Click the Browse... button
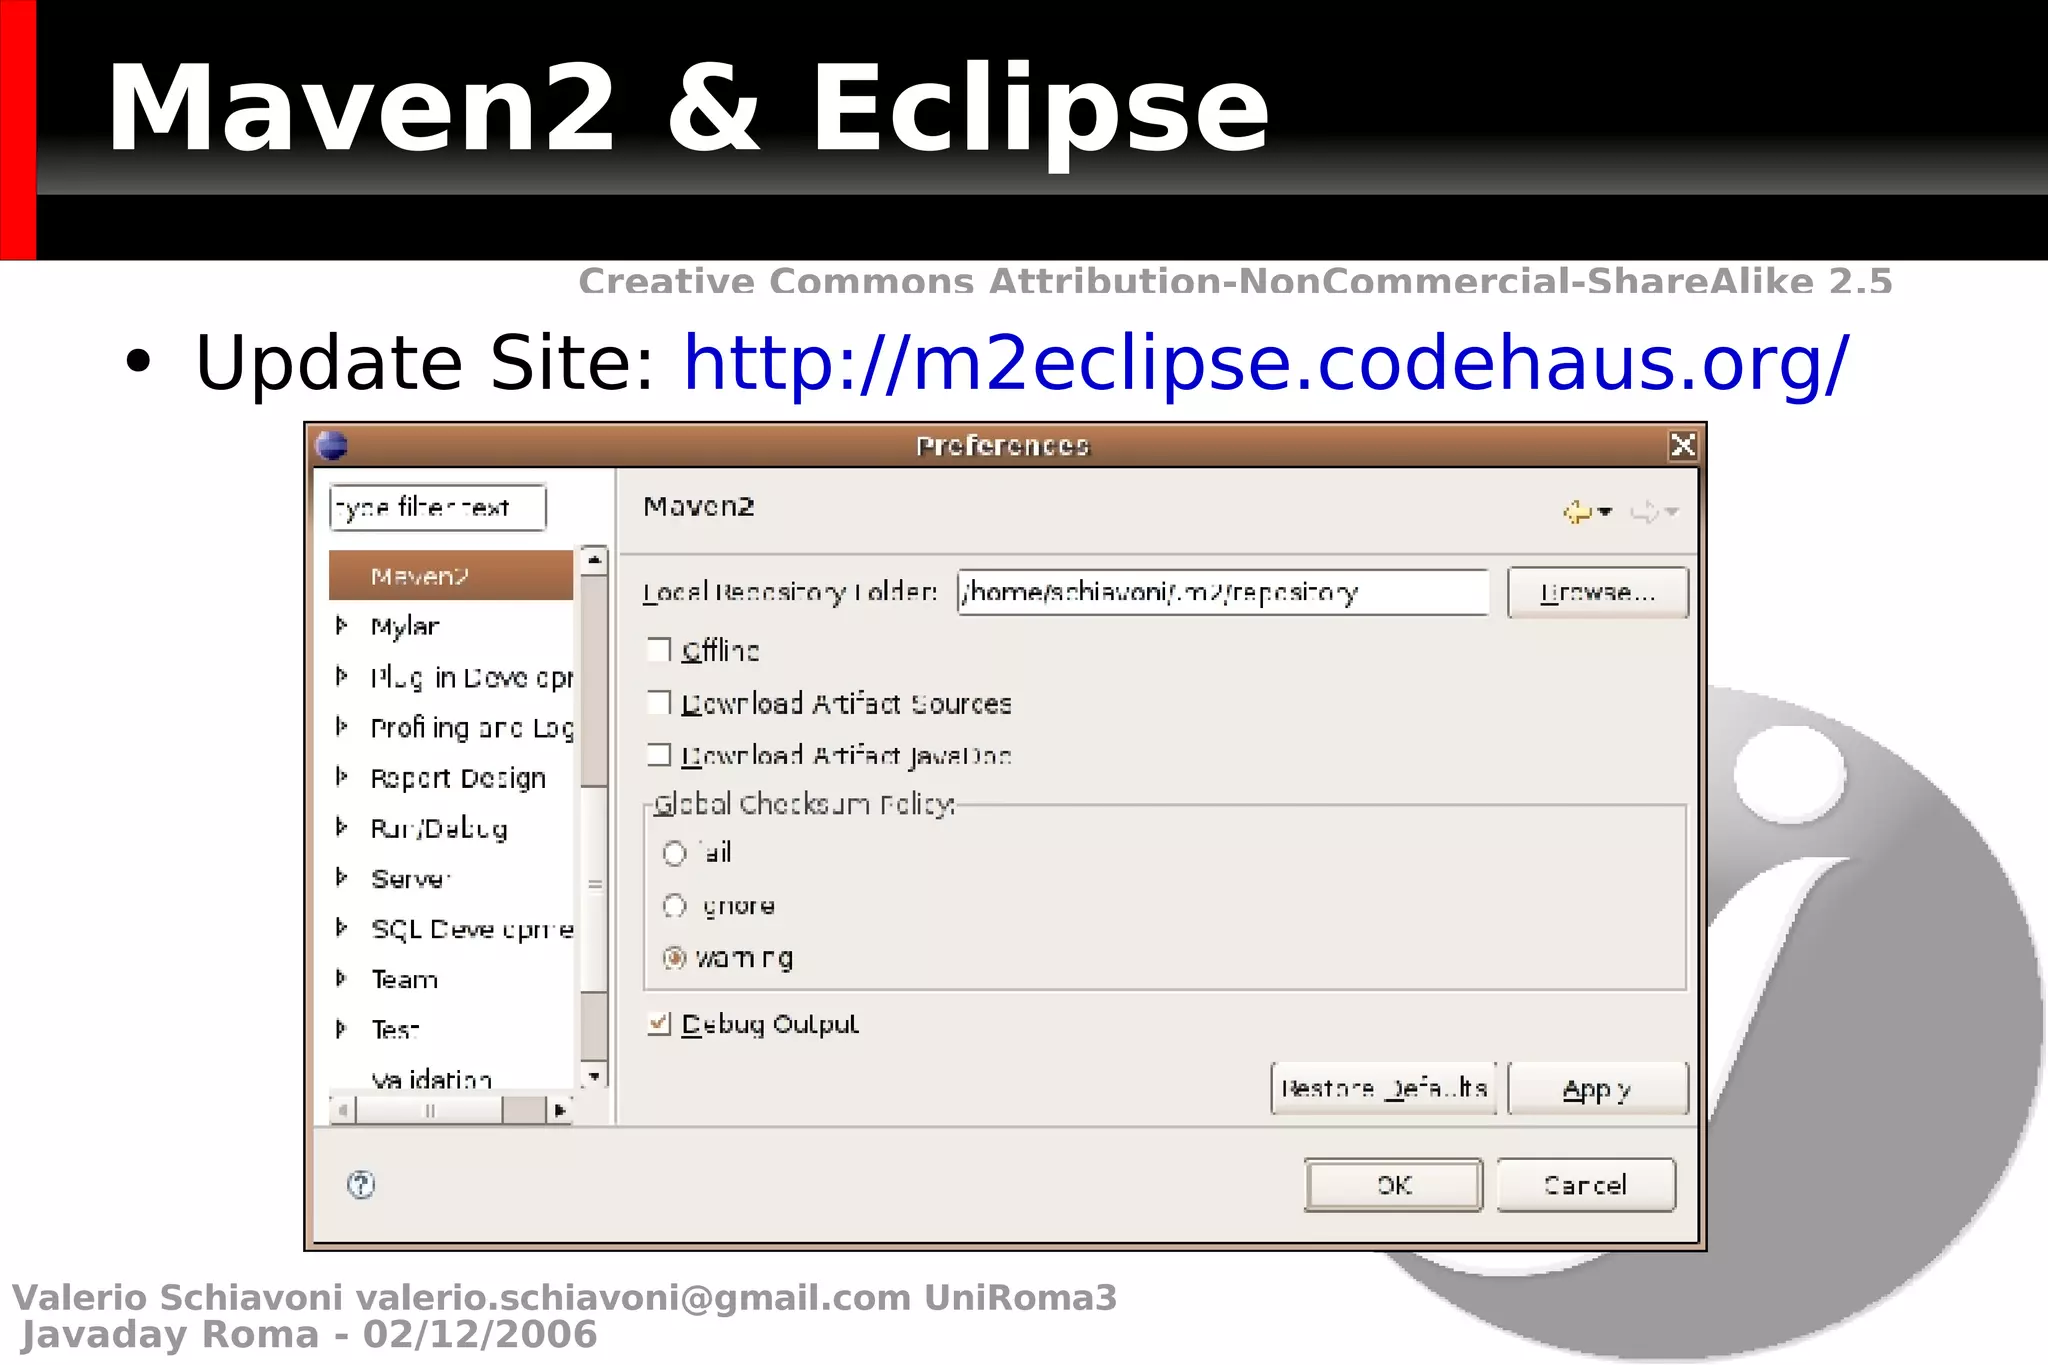This screenshot has width=2048, height=1365. (1597, 592)
